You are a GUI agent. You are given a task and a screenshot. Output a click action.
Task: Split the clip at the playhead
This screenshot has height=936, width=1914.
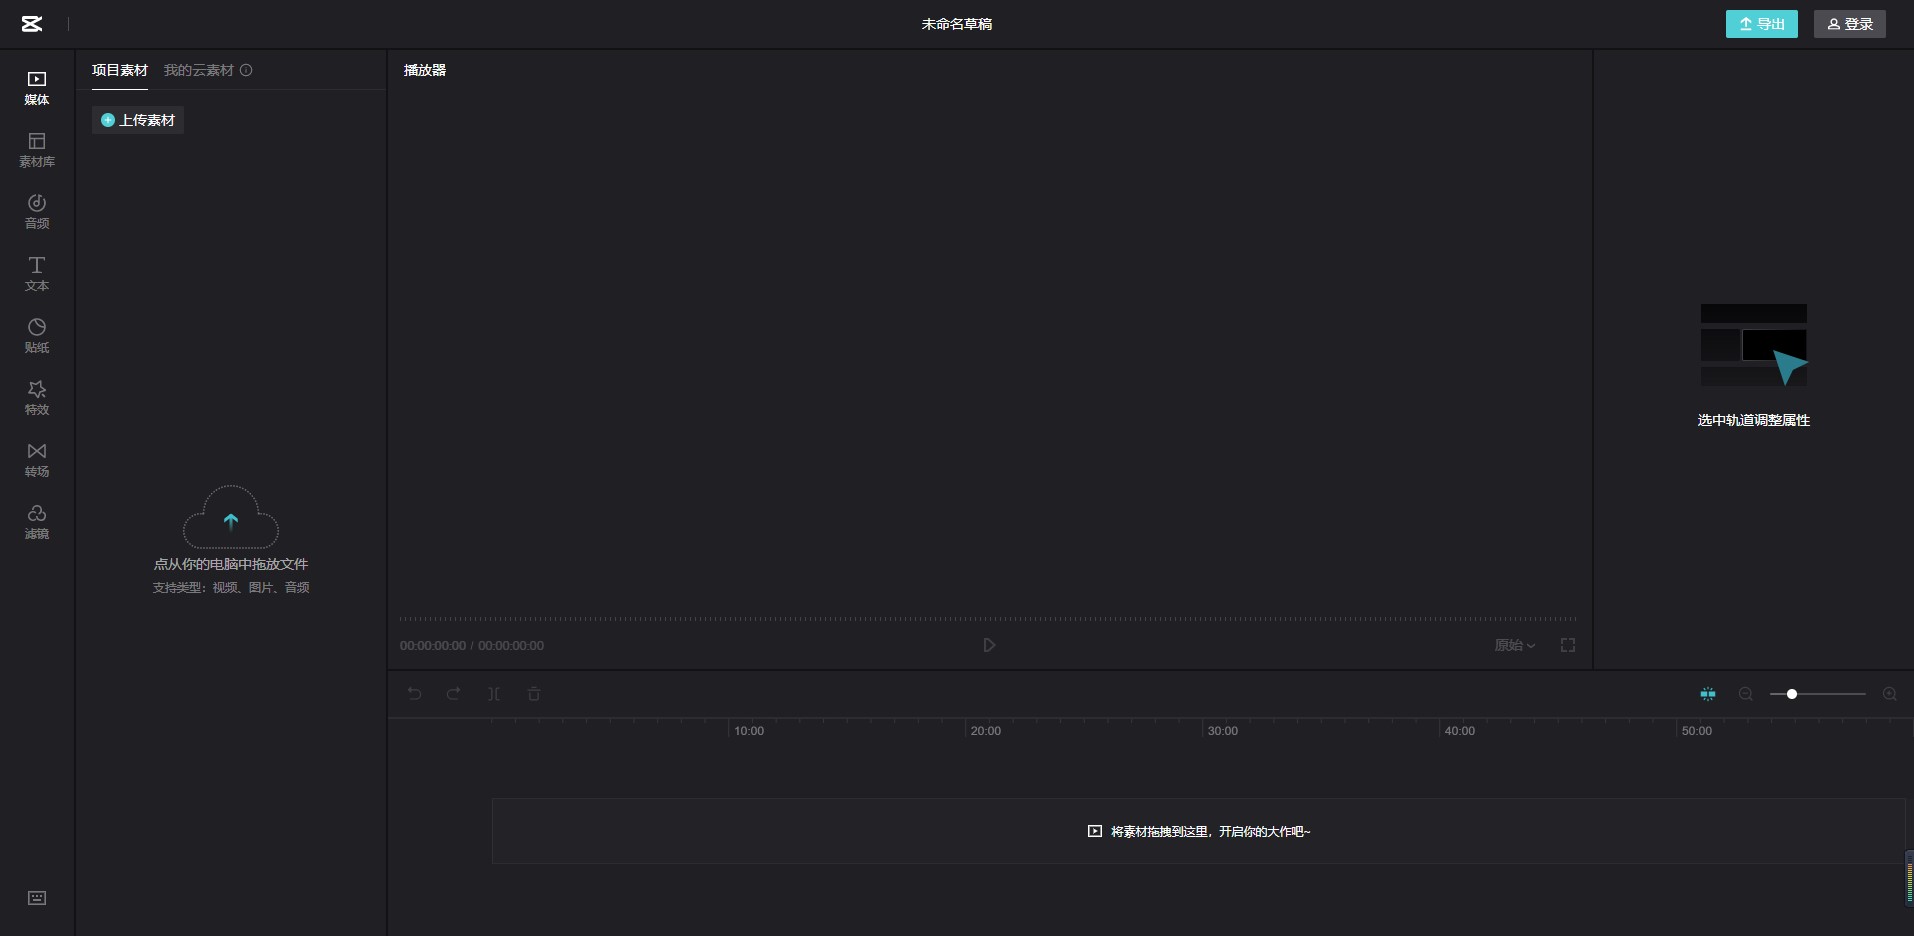494,694
